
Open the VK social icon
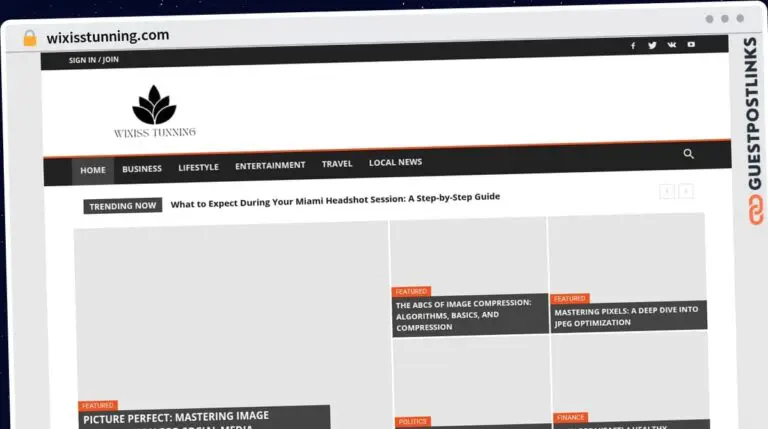click(672, 45)
